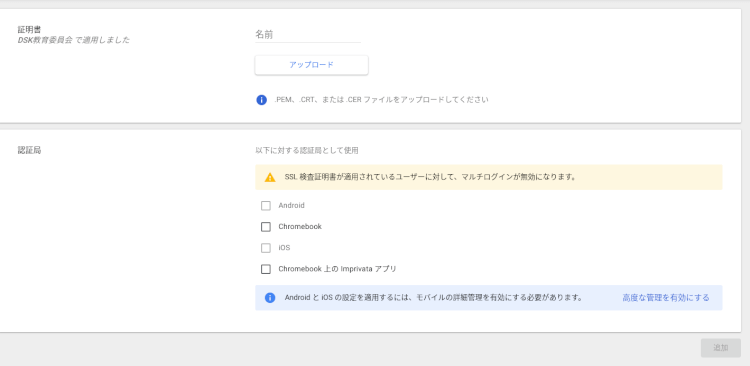Image resolution: width=750 pixels, height=366 pixels.
Task: Click the 追加 add button
Action: (x=721, y=348)
